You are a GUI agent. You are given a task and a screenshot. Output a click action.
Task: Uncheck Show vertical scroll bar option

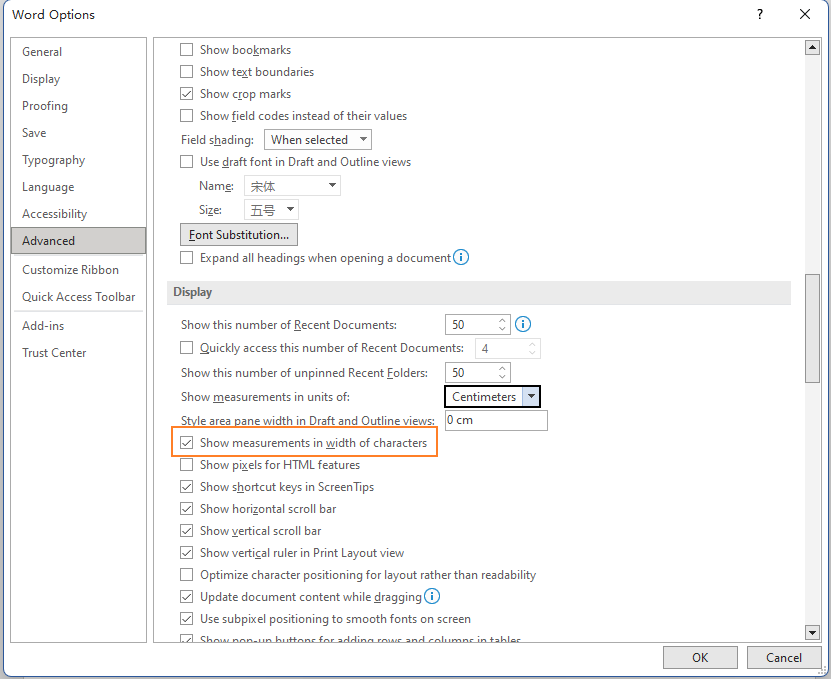point(187,531)
